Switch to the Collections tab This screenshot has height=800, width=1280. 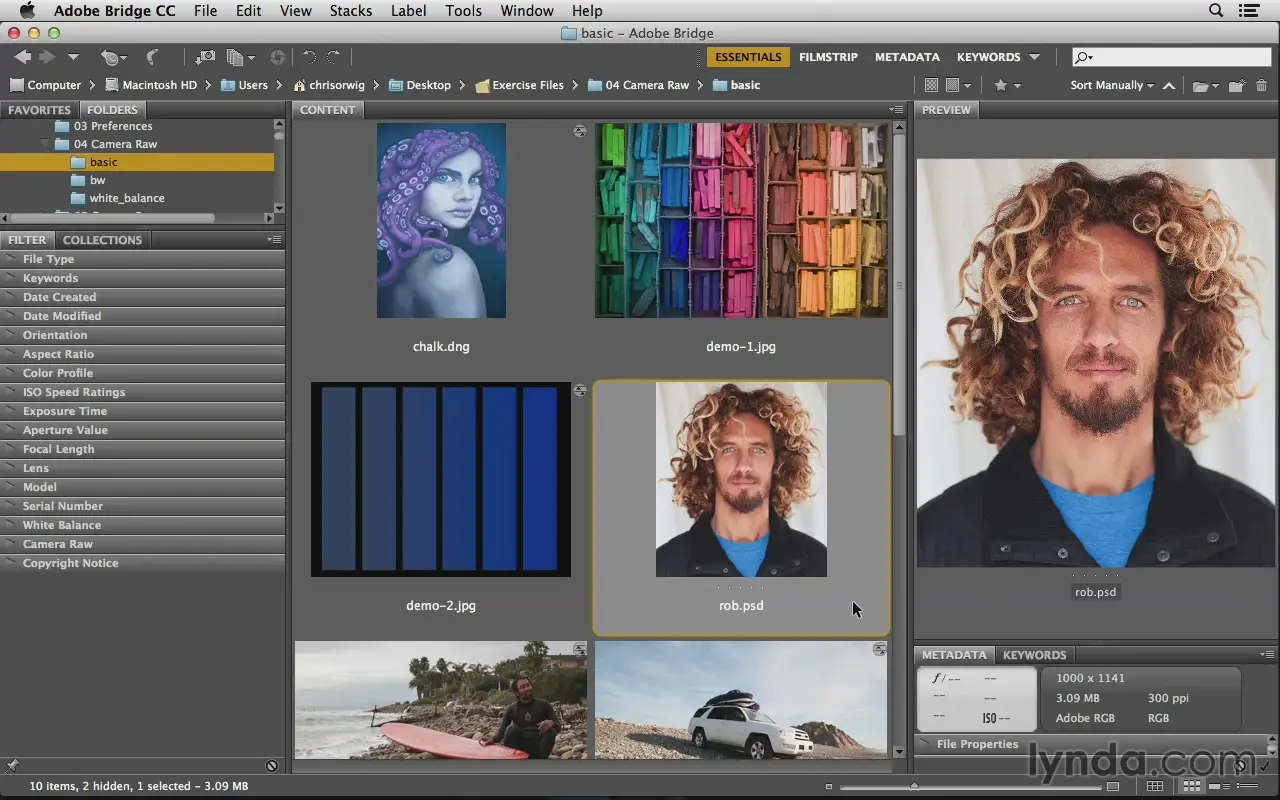point(102,240)
